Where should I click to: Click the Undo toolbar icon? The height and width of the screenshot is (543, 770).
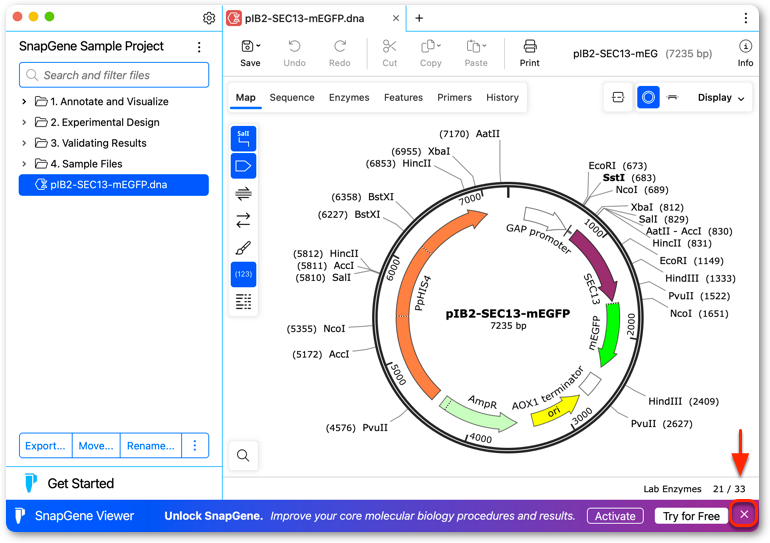pos(294,46)
